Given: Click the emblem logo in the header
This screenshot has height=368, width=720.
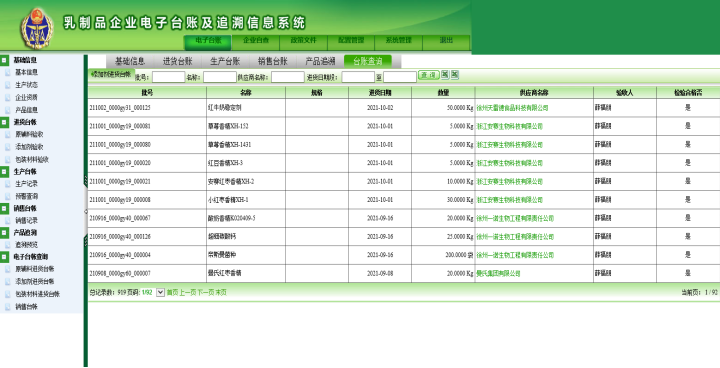Looking at the screenshot, I should point(36,28).
